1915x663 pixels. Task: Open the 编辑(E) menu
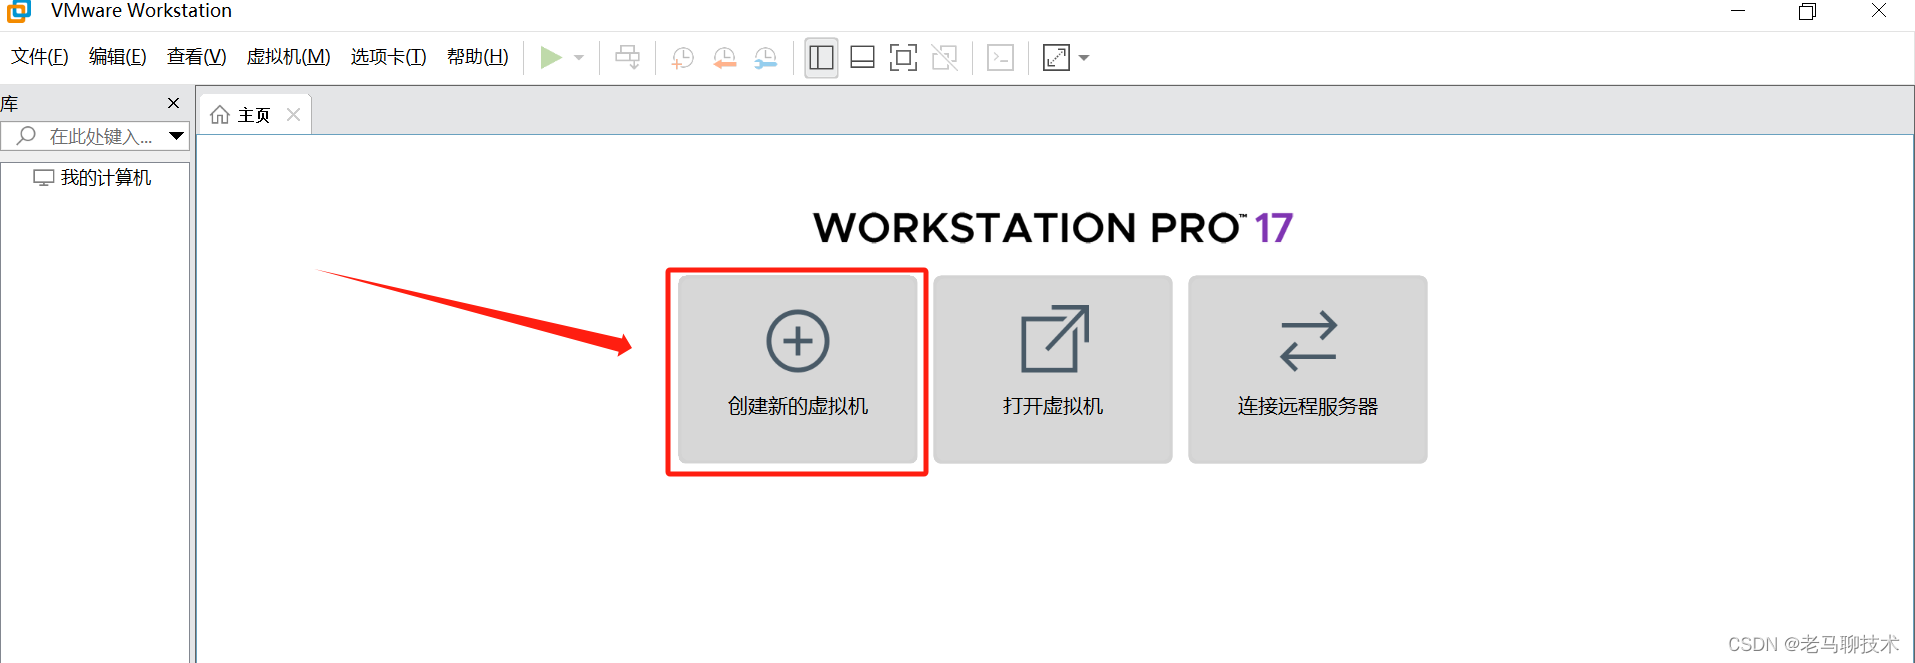click(118, 57)
